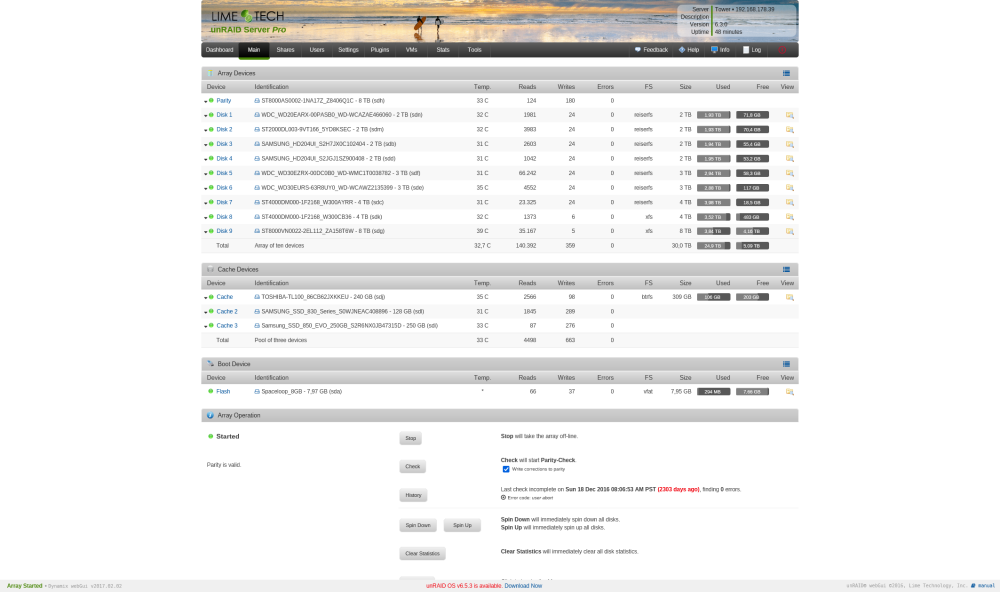Click the Spin Down button
This screenshot has height=592, width=1000.
[x=418, y=525]
